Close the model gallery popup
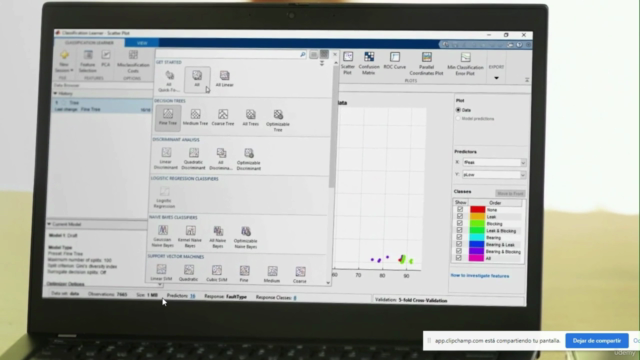 [x=335, y=54]
